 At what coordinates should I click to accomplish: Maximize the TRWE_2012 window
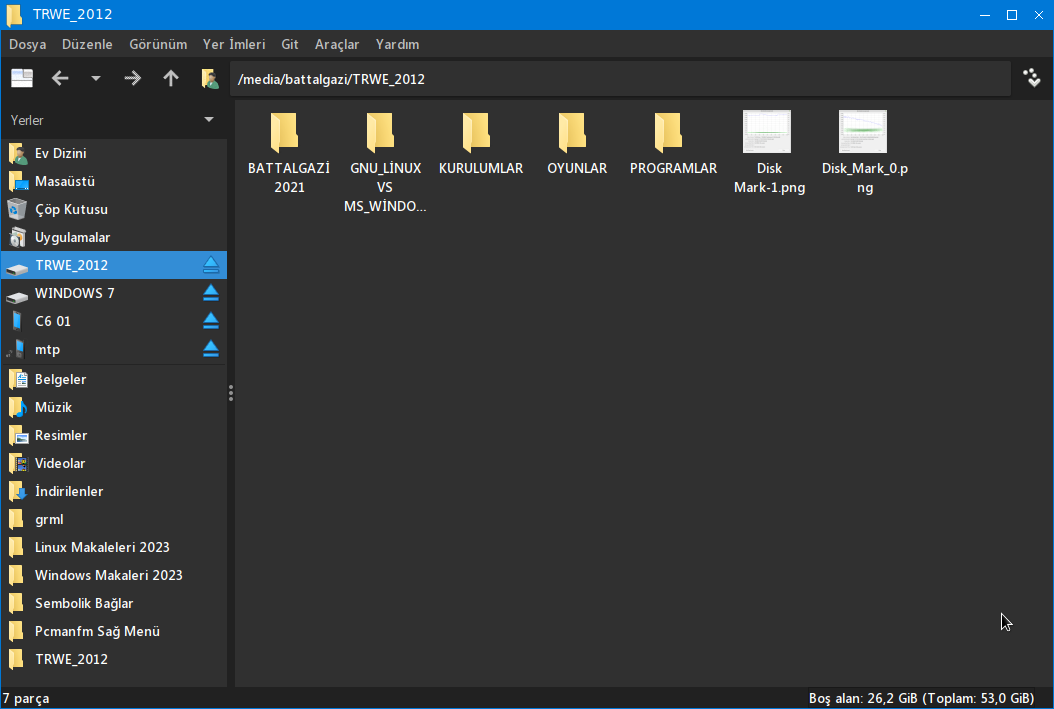tap(1012, 15)
